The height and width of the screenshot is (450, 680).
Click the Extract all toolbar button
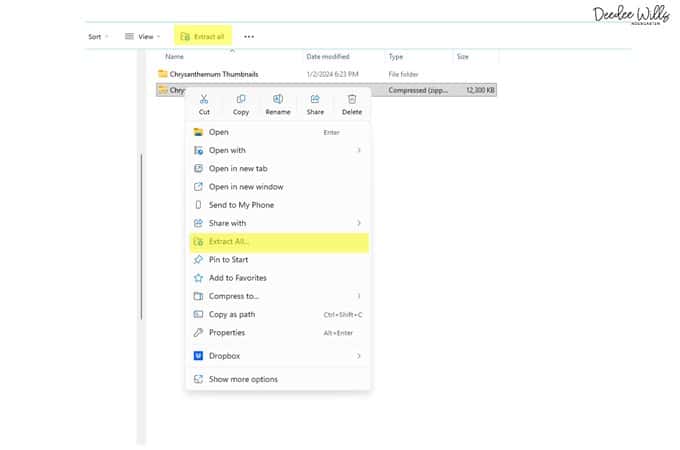click(203, 36)
